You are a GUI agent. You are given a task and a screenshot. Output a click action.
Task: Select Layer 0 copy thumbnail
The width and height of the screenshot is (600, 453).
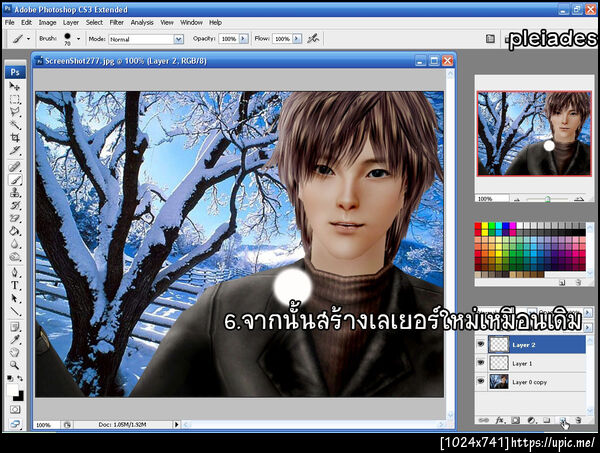[x=499, y=382]
